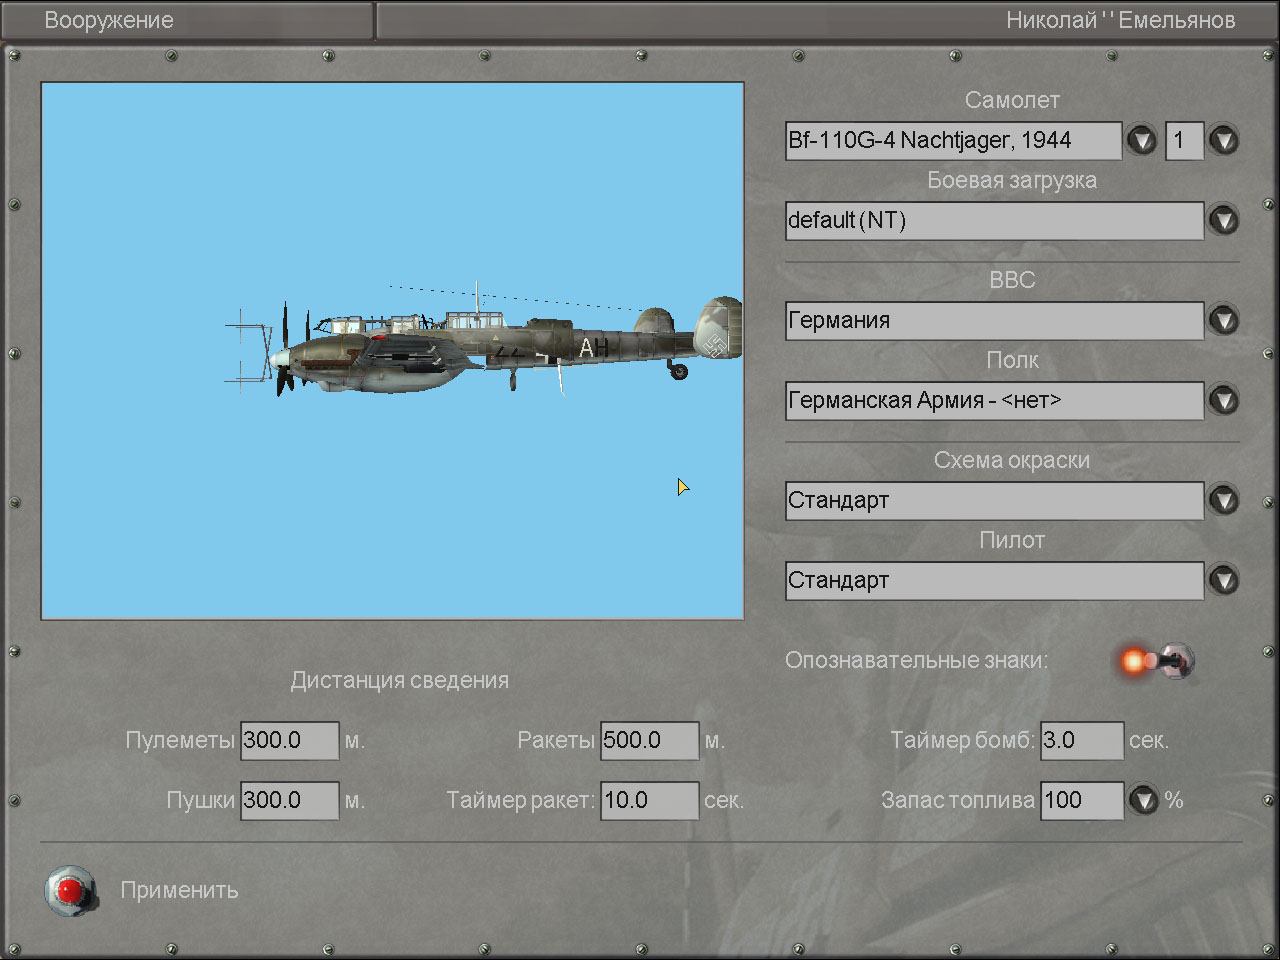Screen dimensions: 1280x960
Task: Click the Германия country field
Action: [x=994, y=320]
